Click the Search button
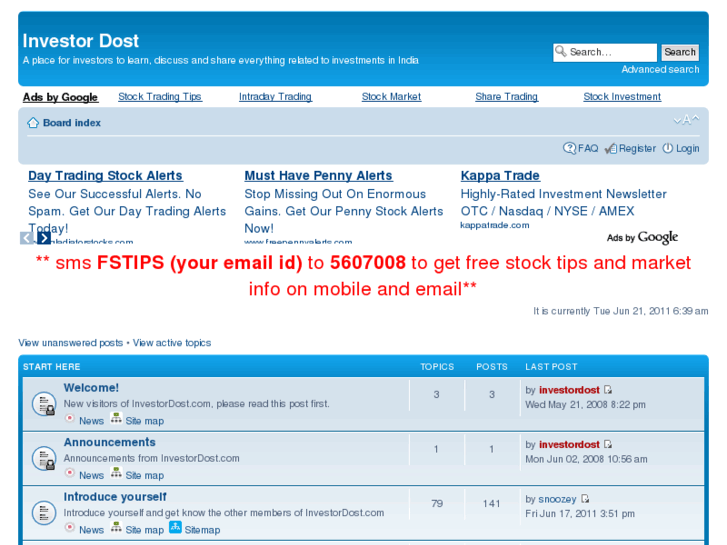 coord(680,52)
